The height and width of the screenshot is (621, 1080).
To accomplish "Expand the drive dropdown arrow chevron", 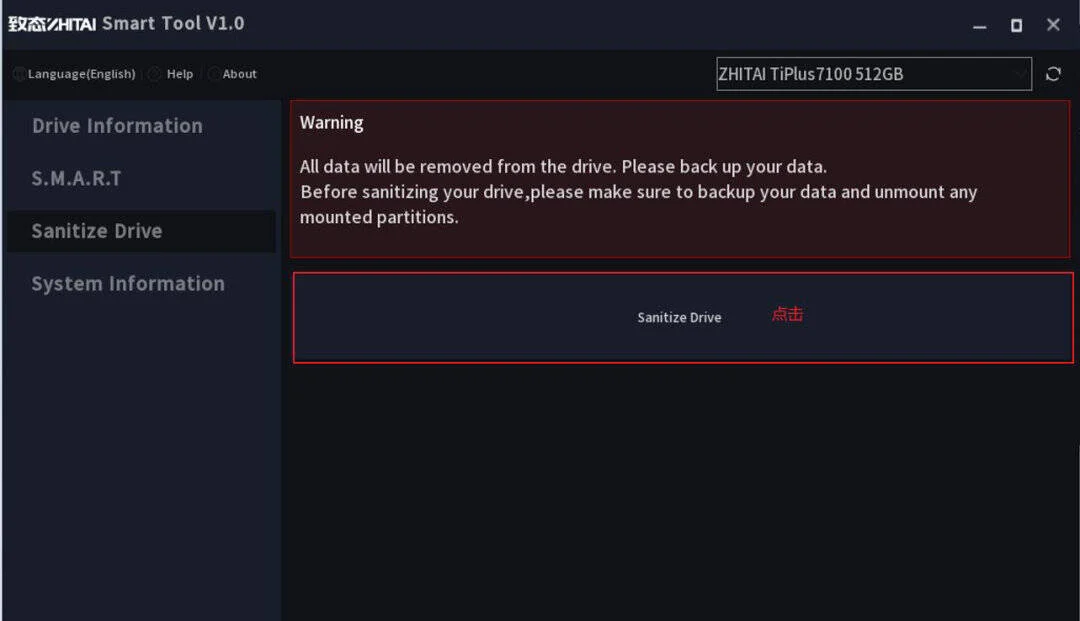I will pyautogui.click(x=1019, y=74).
